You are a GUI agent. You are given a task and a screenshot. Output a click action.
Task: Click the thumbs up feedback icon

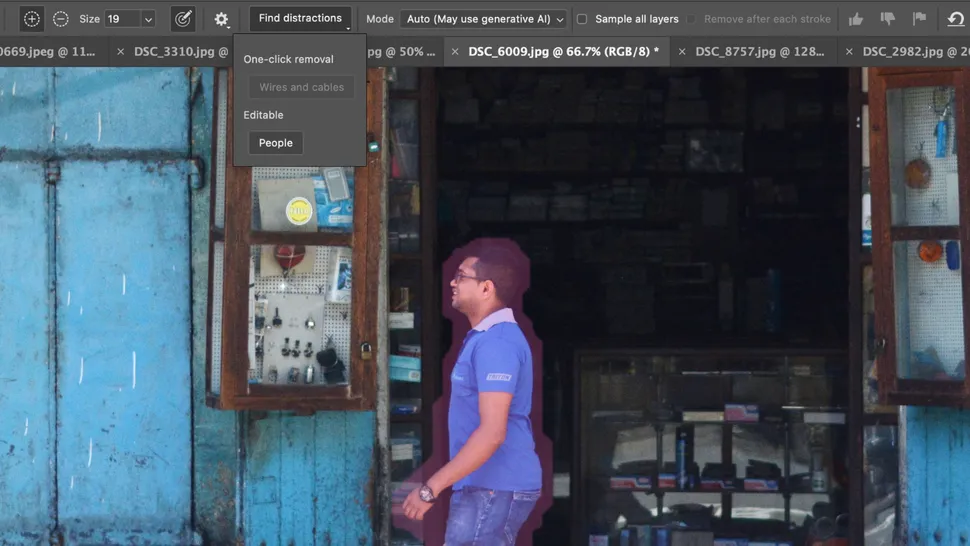pos(856,19)
